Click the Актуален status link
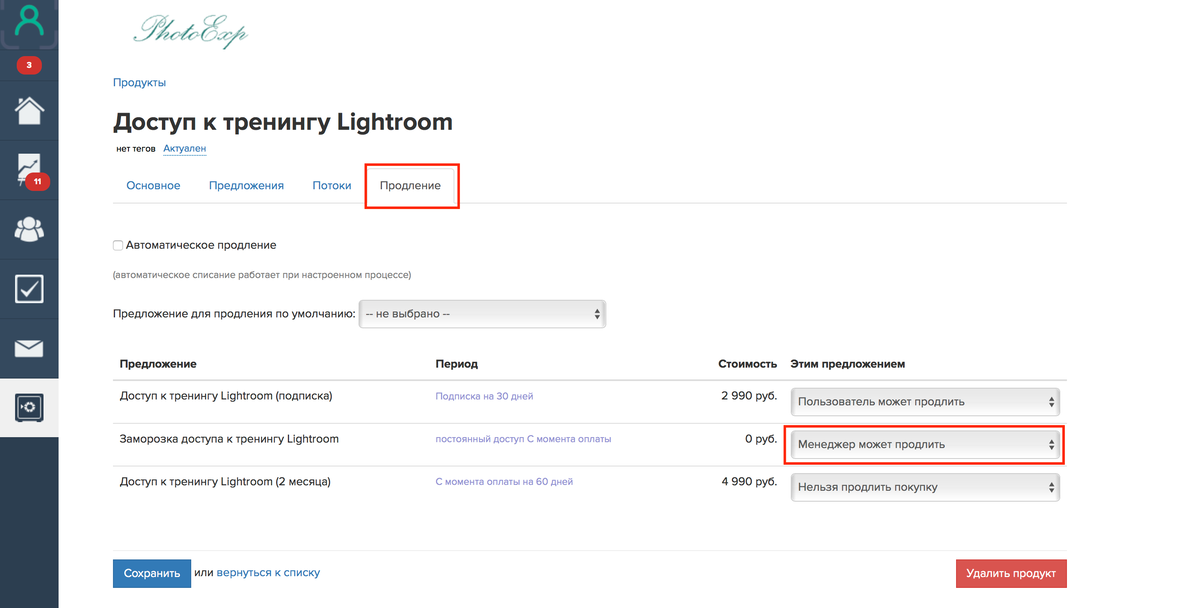 [x=185, y=149]
